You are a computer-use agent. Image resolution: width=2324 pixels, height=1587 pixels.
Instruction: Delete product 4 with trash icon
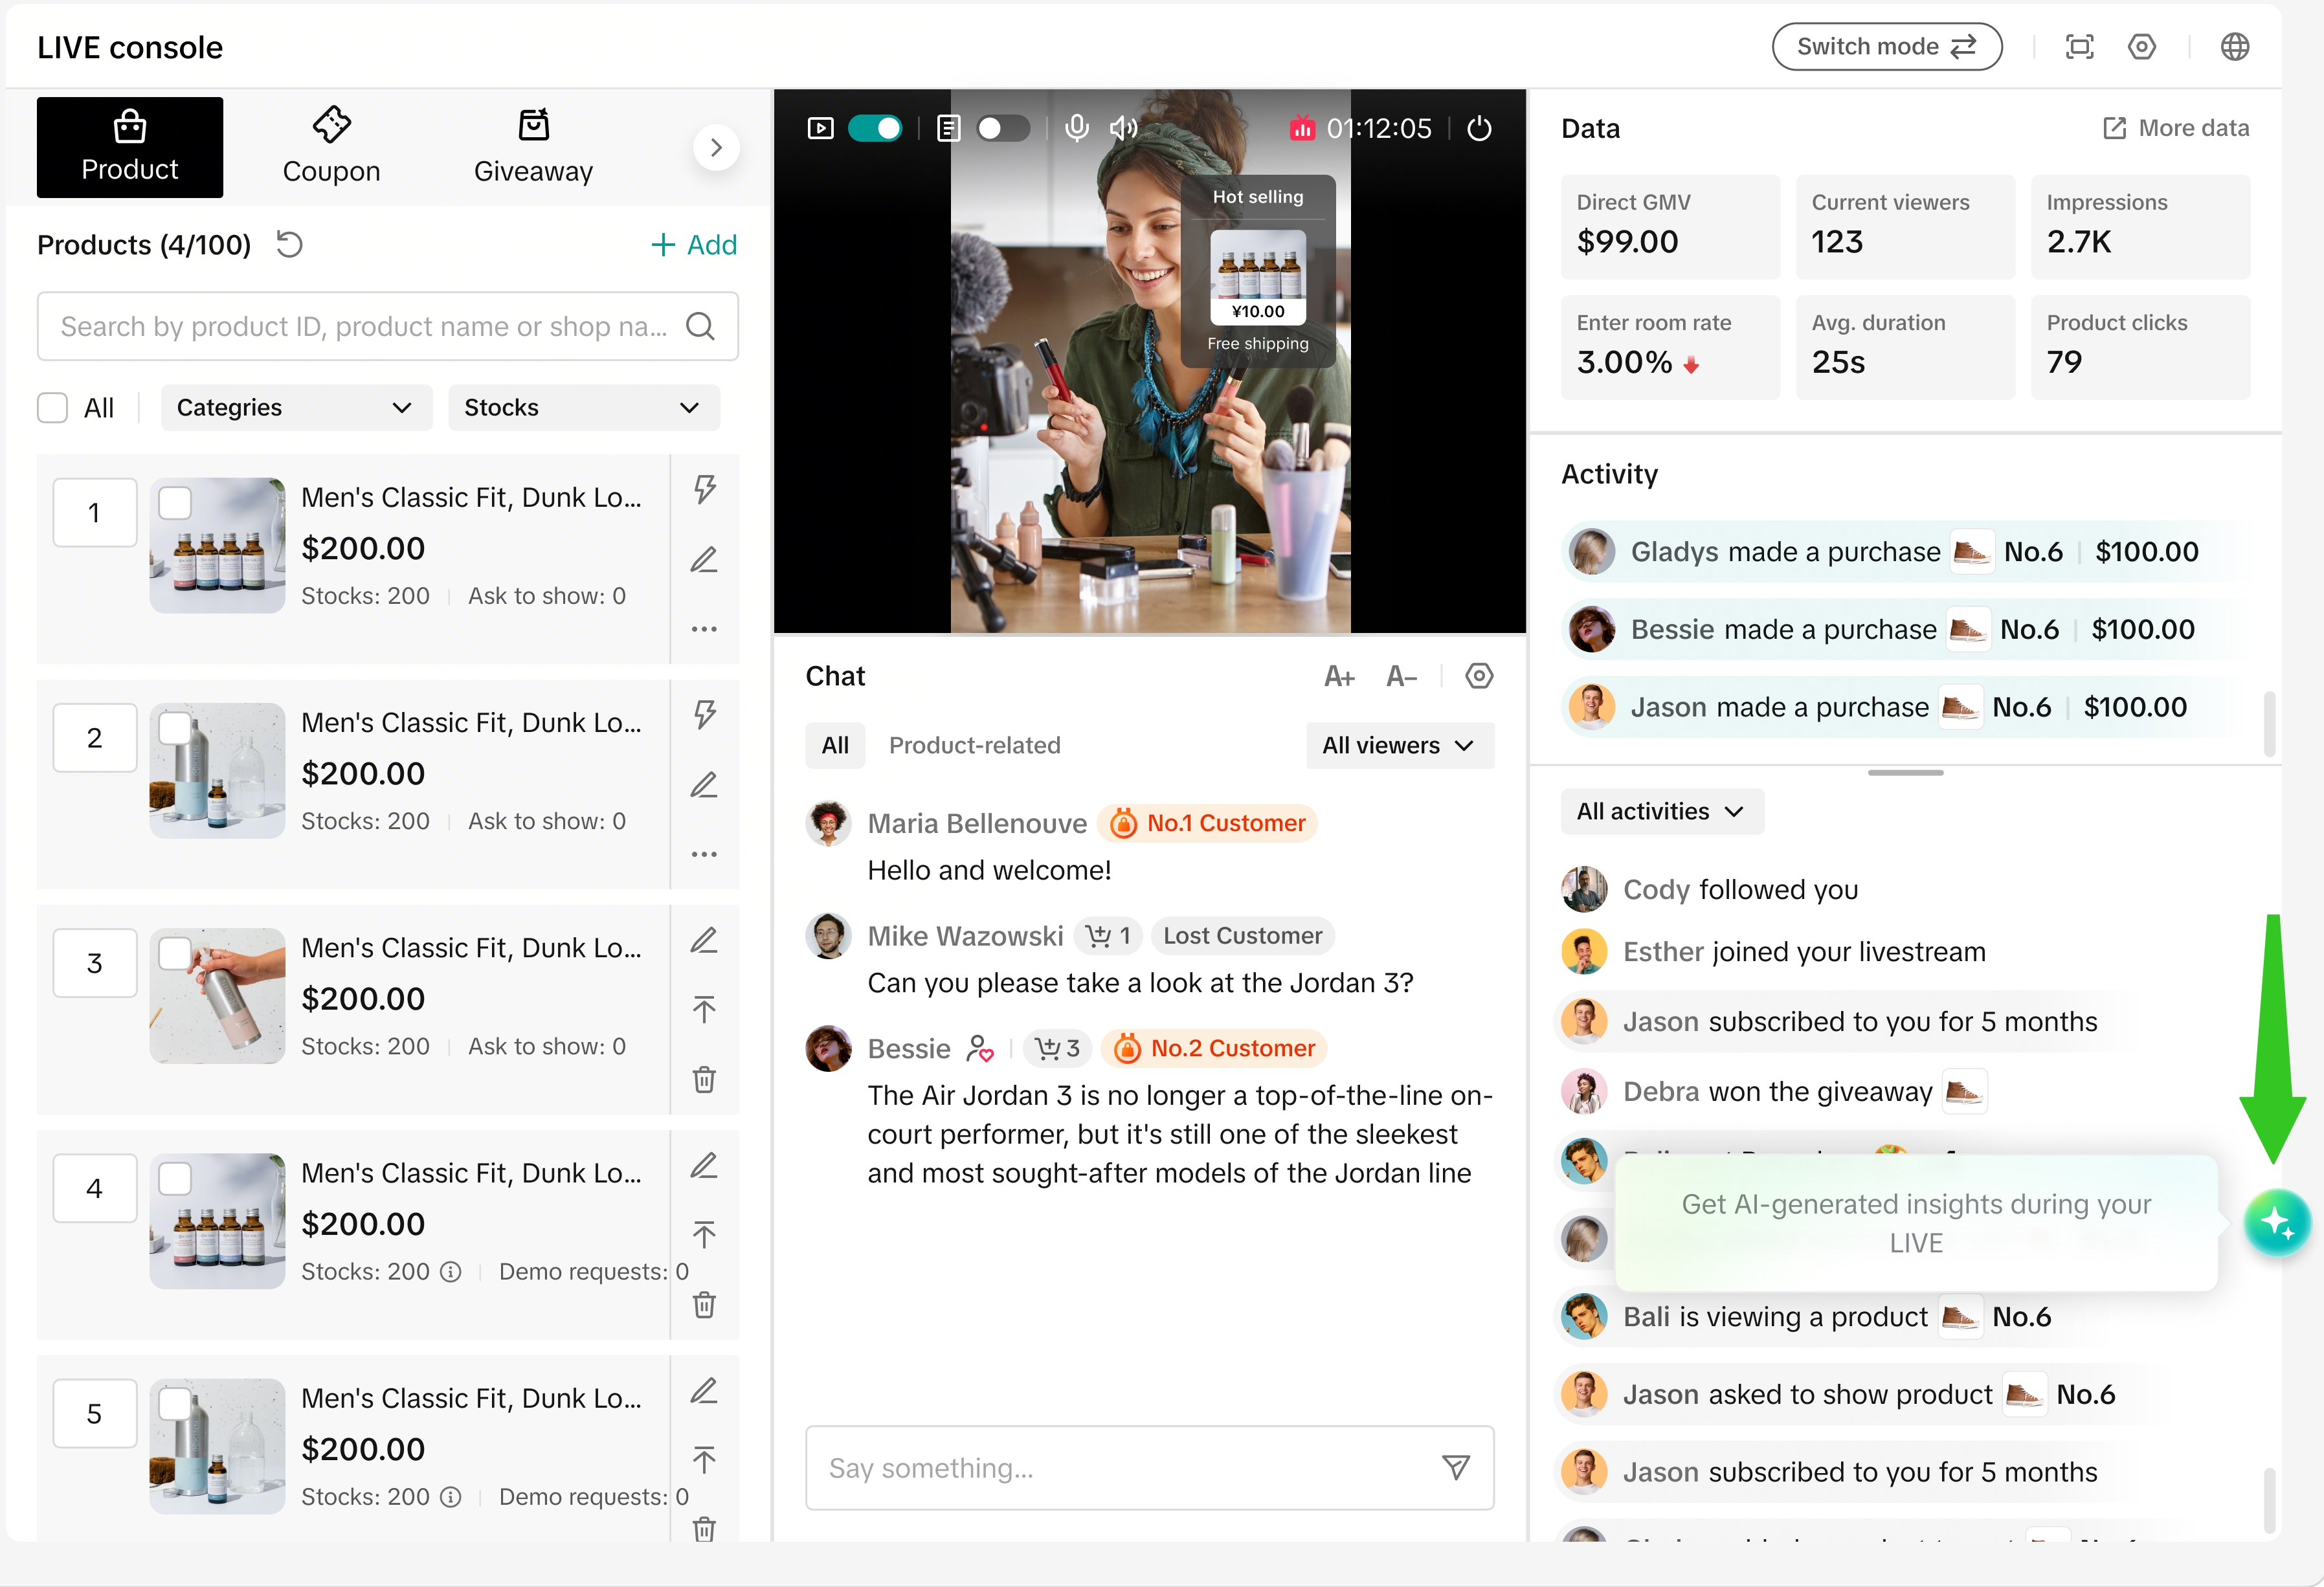(705, 1305)
